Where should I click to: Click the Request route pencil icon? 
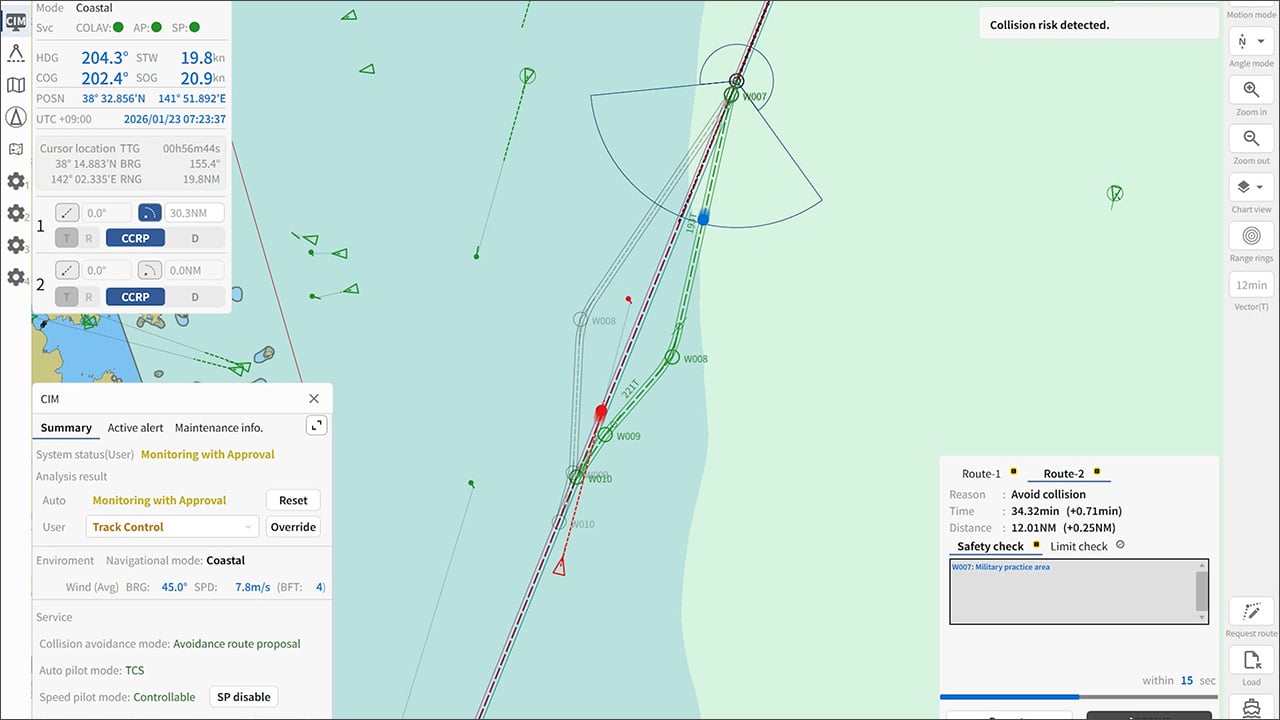[1250, 612]
